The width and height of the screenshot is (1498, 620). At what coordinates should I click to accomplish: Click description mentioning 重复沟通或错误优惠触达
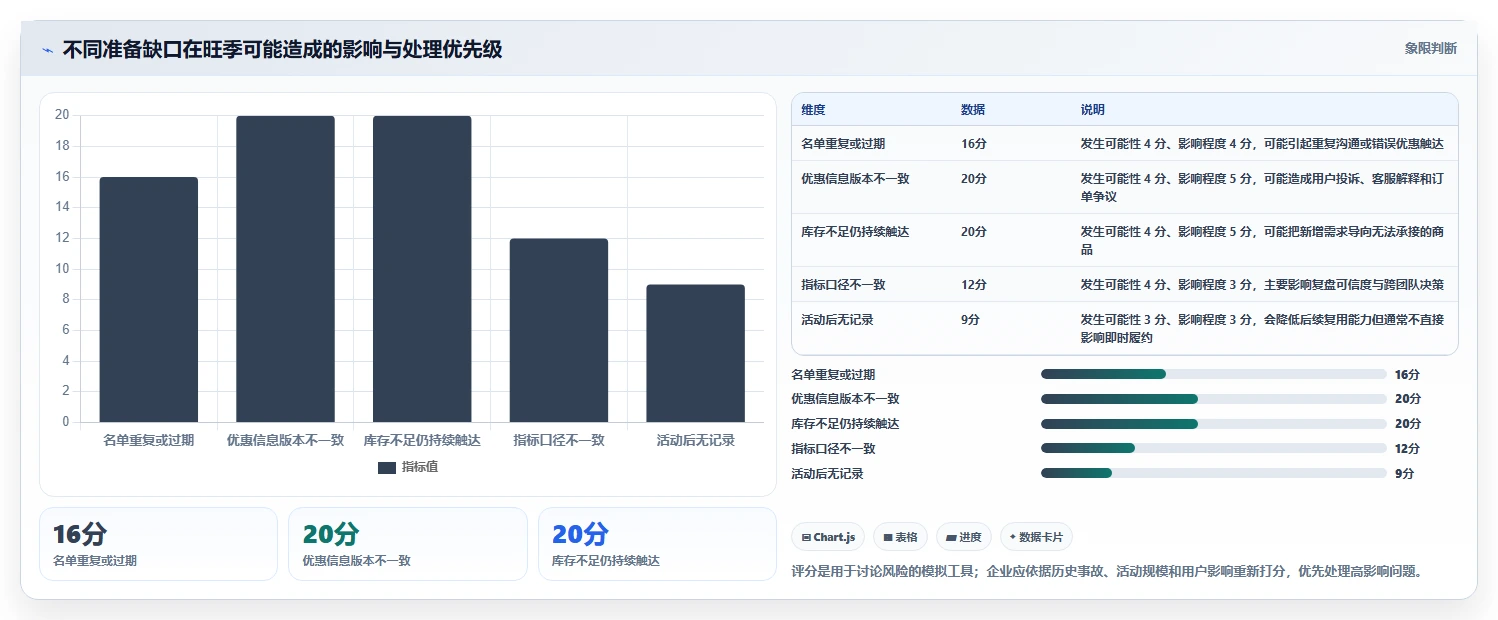[x=1262, y=144]
